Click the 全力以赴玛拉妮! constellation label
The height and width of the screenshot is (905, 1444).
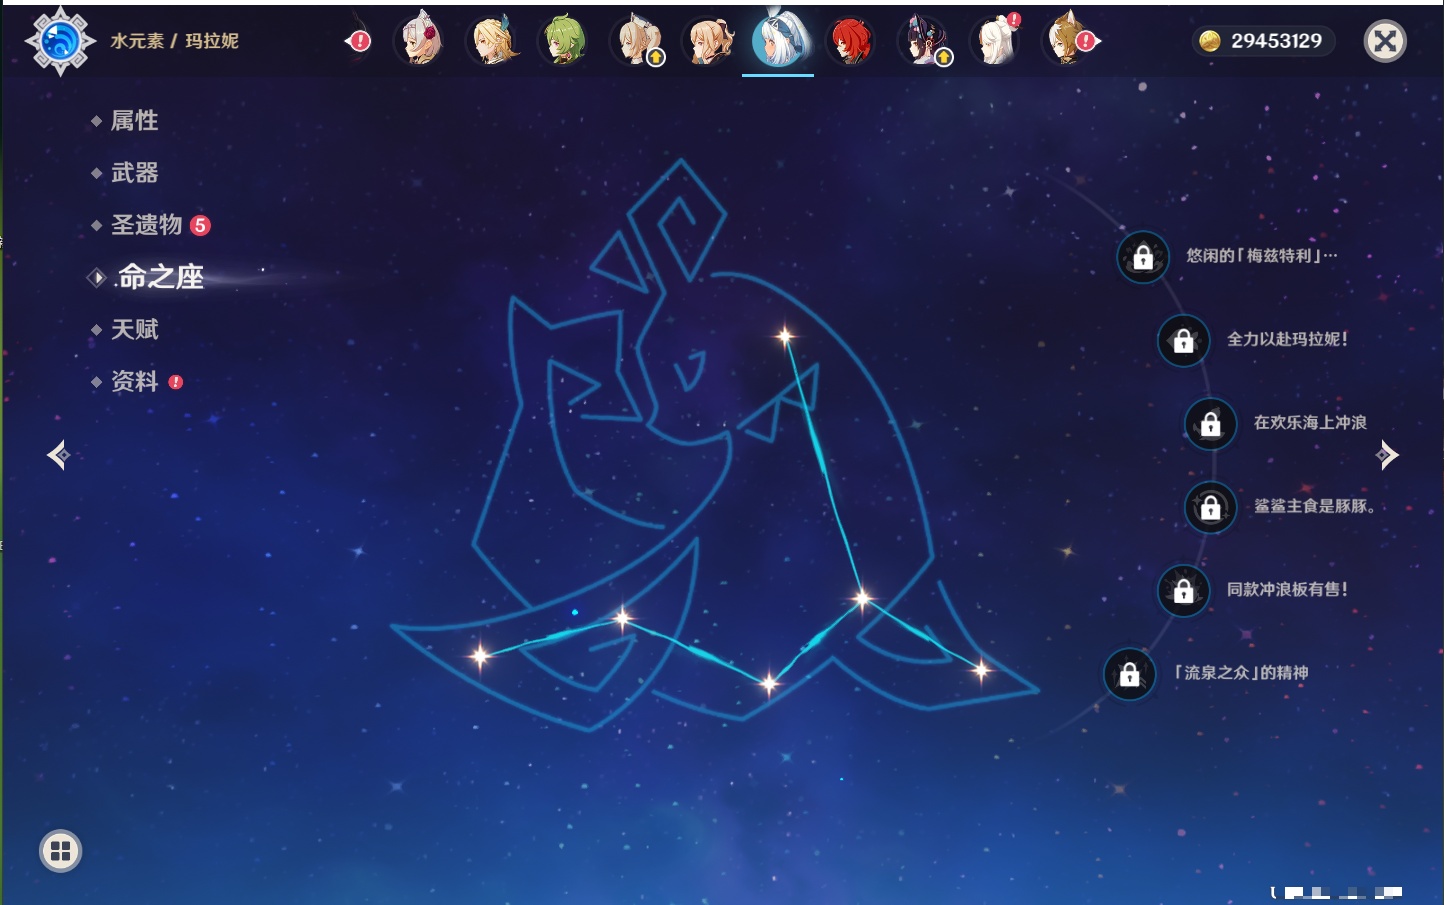pyautogui.click(x=1287, y=339)
